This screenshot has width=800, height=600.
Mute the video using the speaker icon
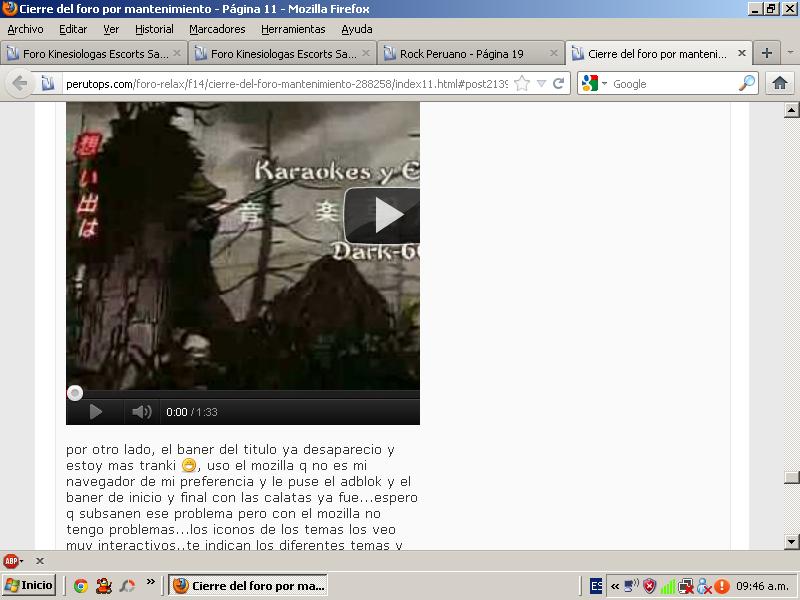tap(141, 412)
